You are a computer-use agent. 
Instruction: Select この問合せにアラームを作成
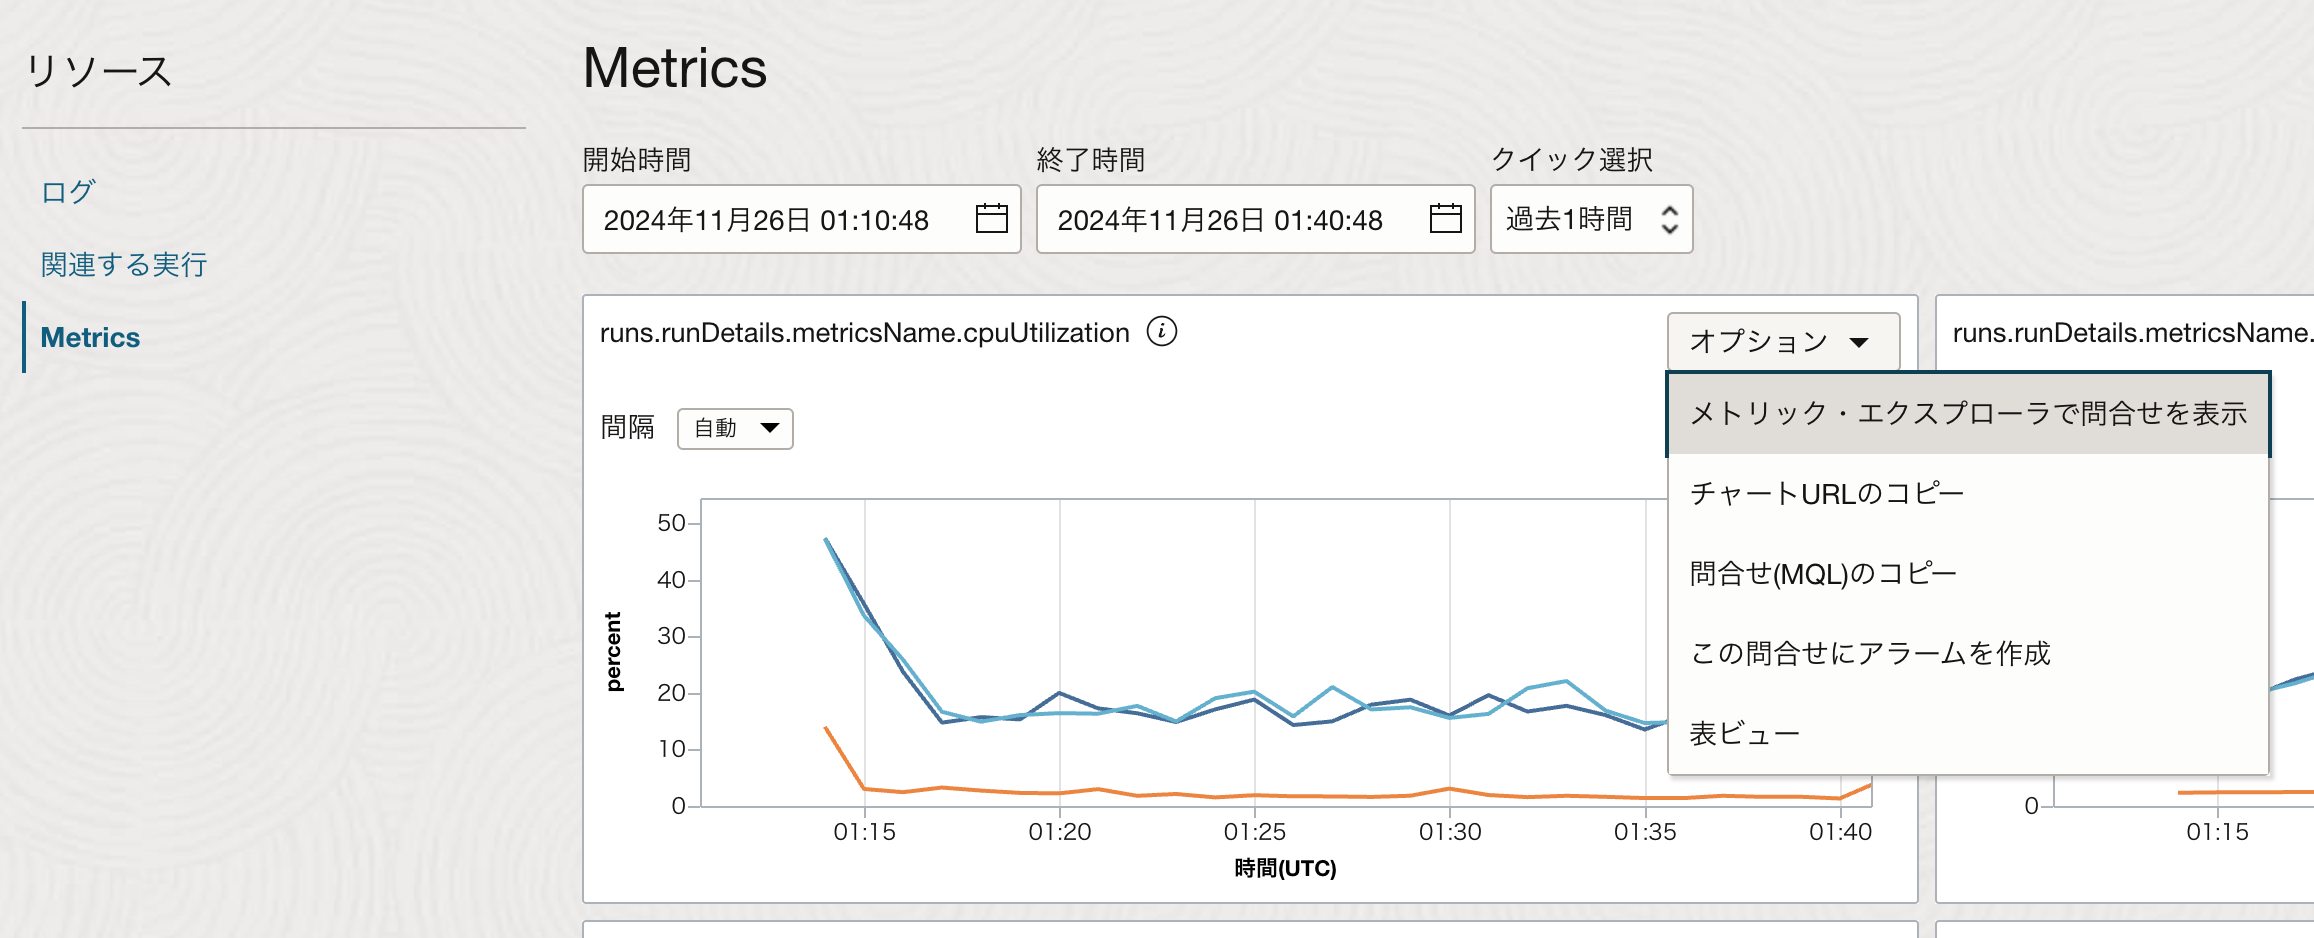(1967, 654)
